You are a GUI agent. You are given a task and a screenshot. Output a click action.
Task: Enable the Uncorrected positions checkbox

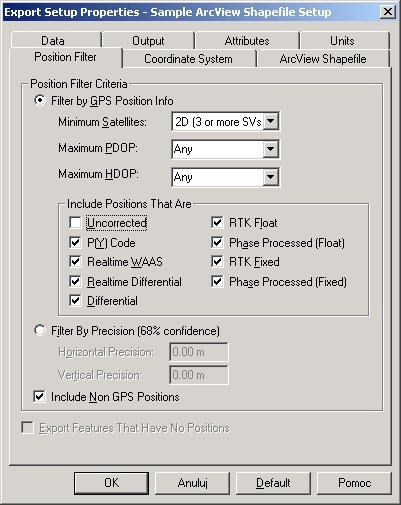(x=75, y=223)
